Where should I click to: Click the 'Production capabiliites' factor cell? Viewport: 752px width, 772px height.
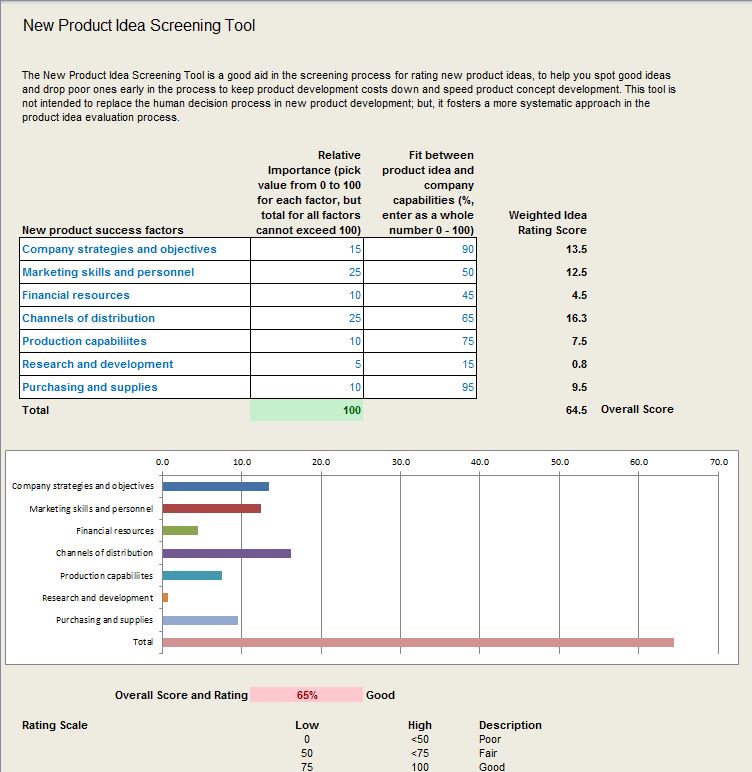[x=135, y=341]
